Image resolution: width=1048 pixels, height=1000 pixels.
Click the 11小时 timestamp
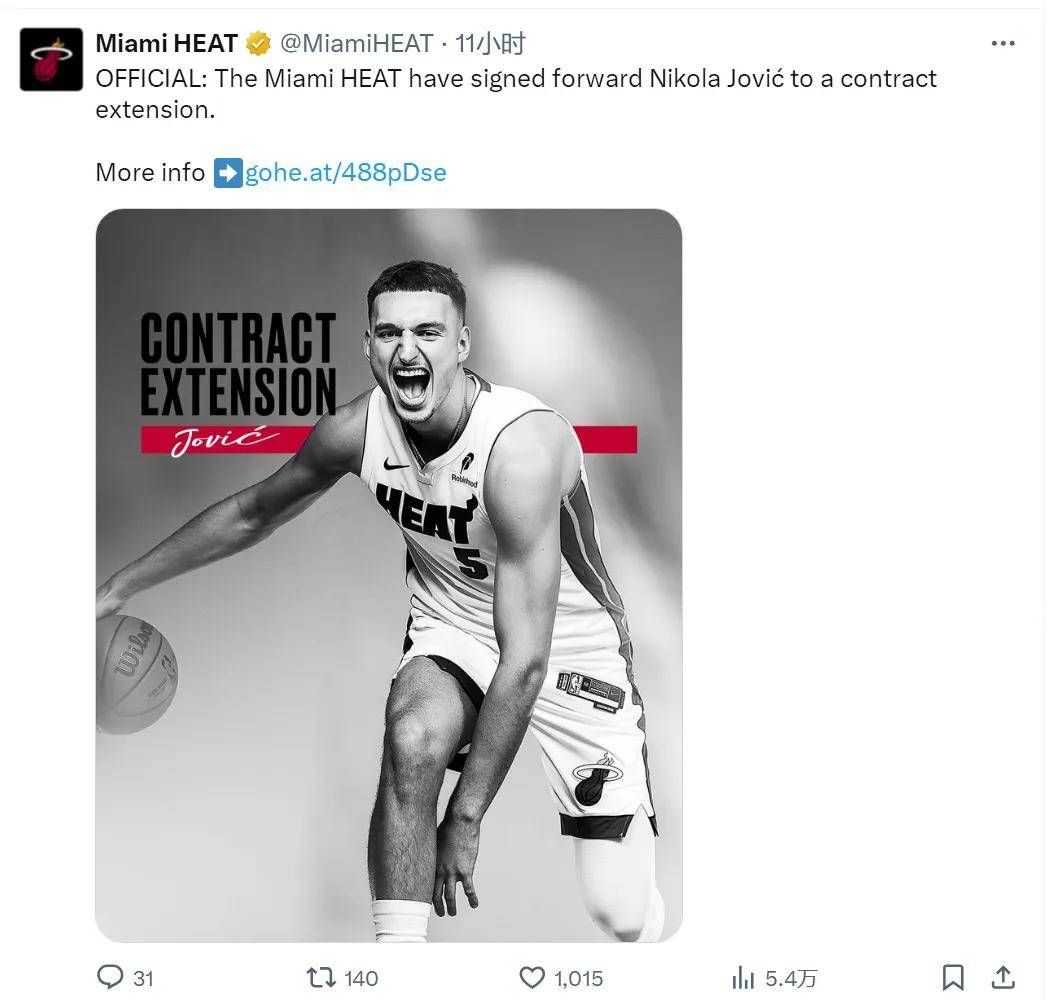pos(490,44)
